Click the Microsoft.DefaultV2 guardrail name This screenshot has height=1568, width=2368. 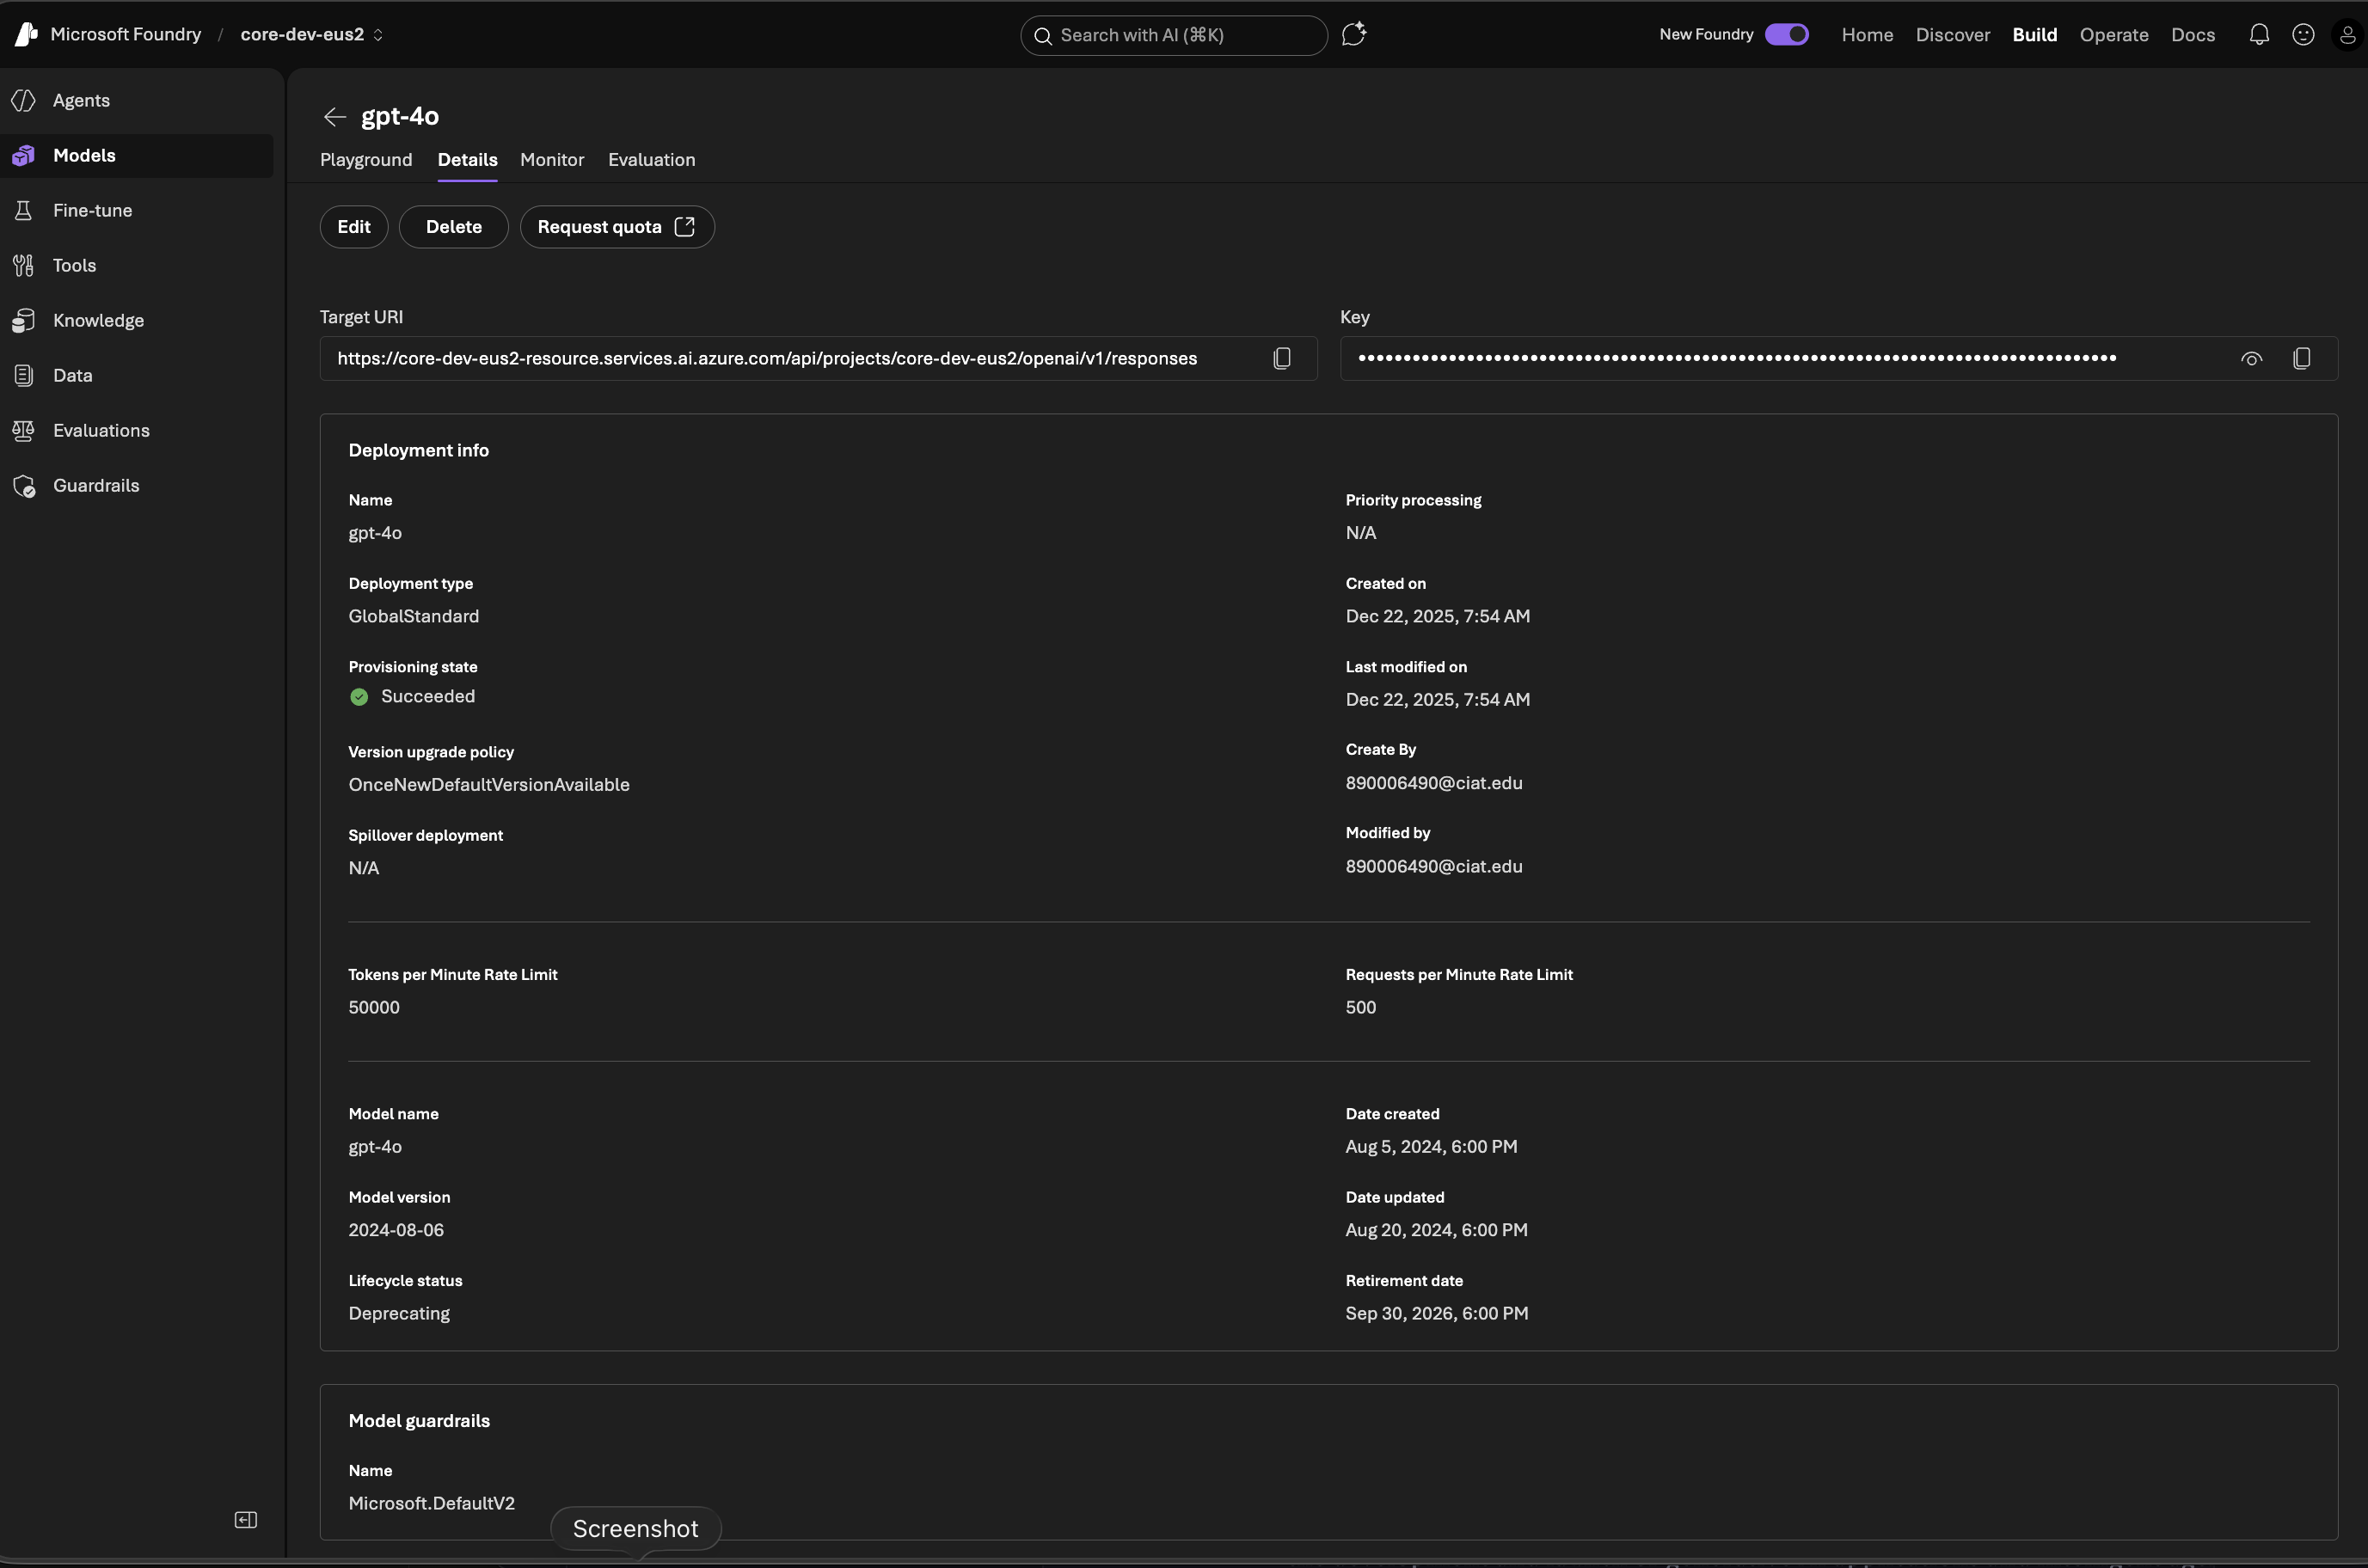coord(431,1504)
